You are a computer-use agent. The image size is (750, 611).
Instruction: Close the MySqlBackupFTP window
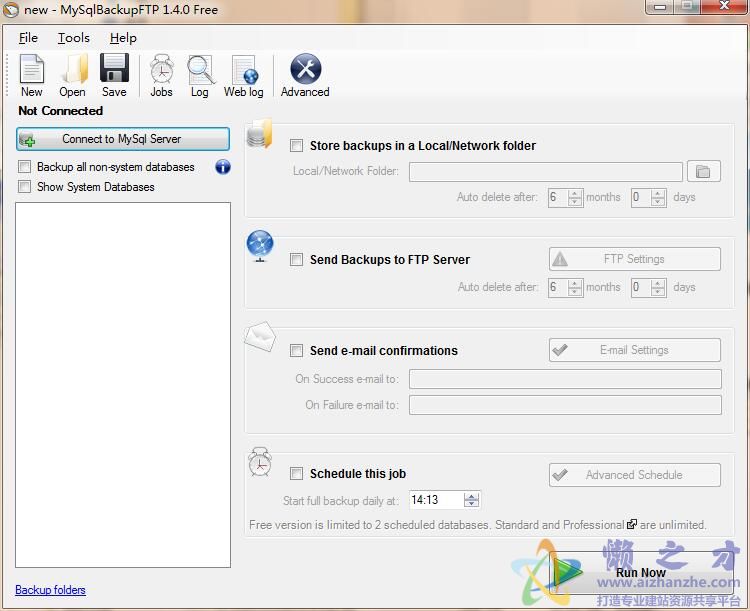[x=724, y=6]
